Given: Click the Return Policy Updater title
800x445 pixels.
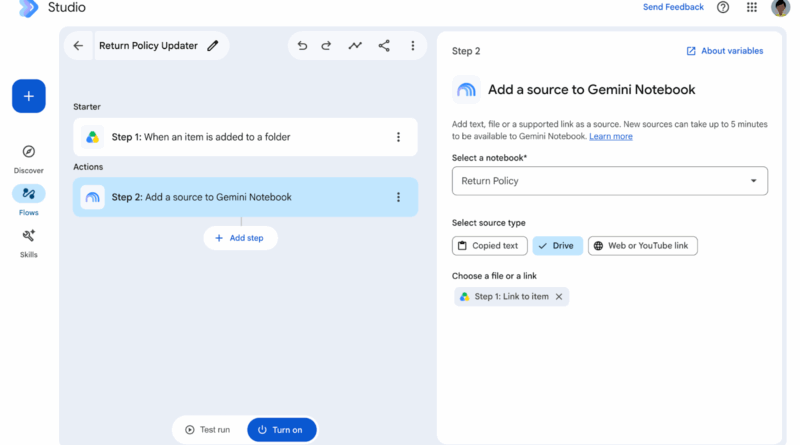Looking at the screenshot, I should click(x=148, y=45).
